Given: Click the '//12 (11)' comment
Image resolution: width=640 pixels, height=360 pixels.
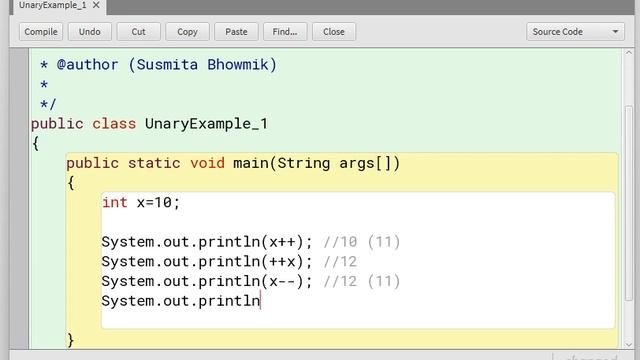Looking at the screenshot, I should 362,281.
